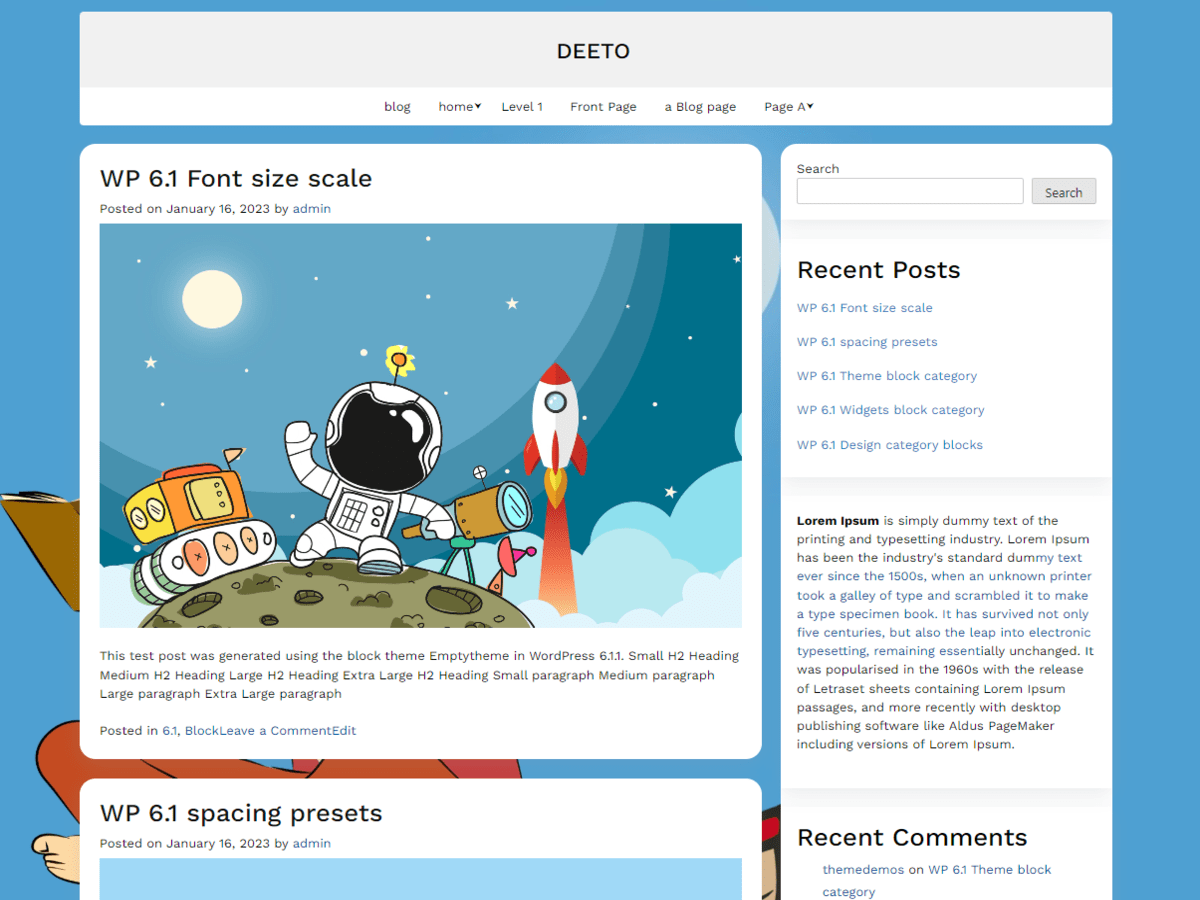Open the Block category link

202,731
